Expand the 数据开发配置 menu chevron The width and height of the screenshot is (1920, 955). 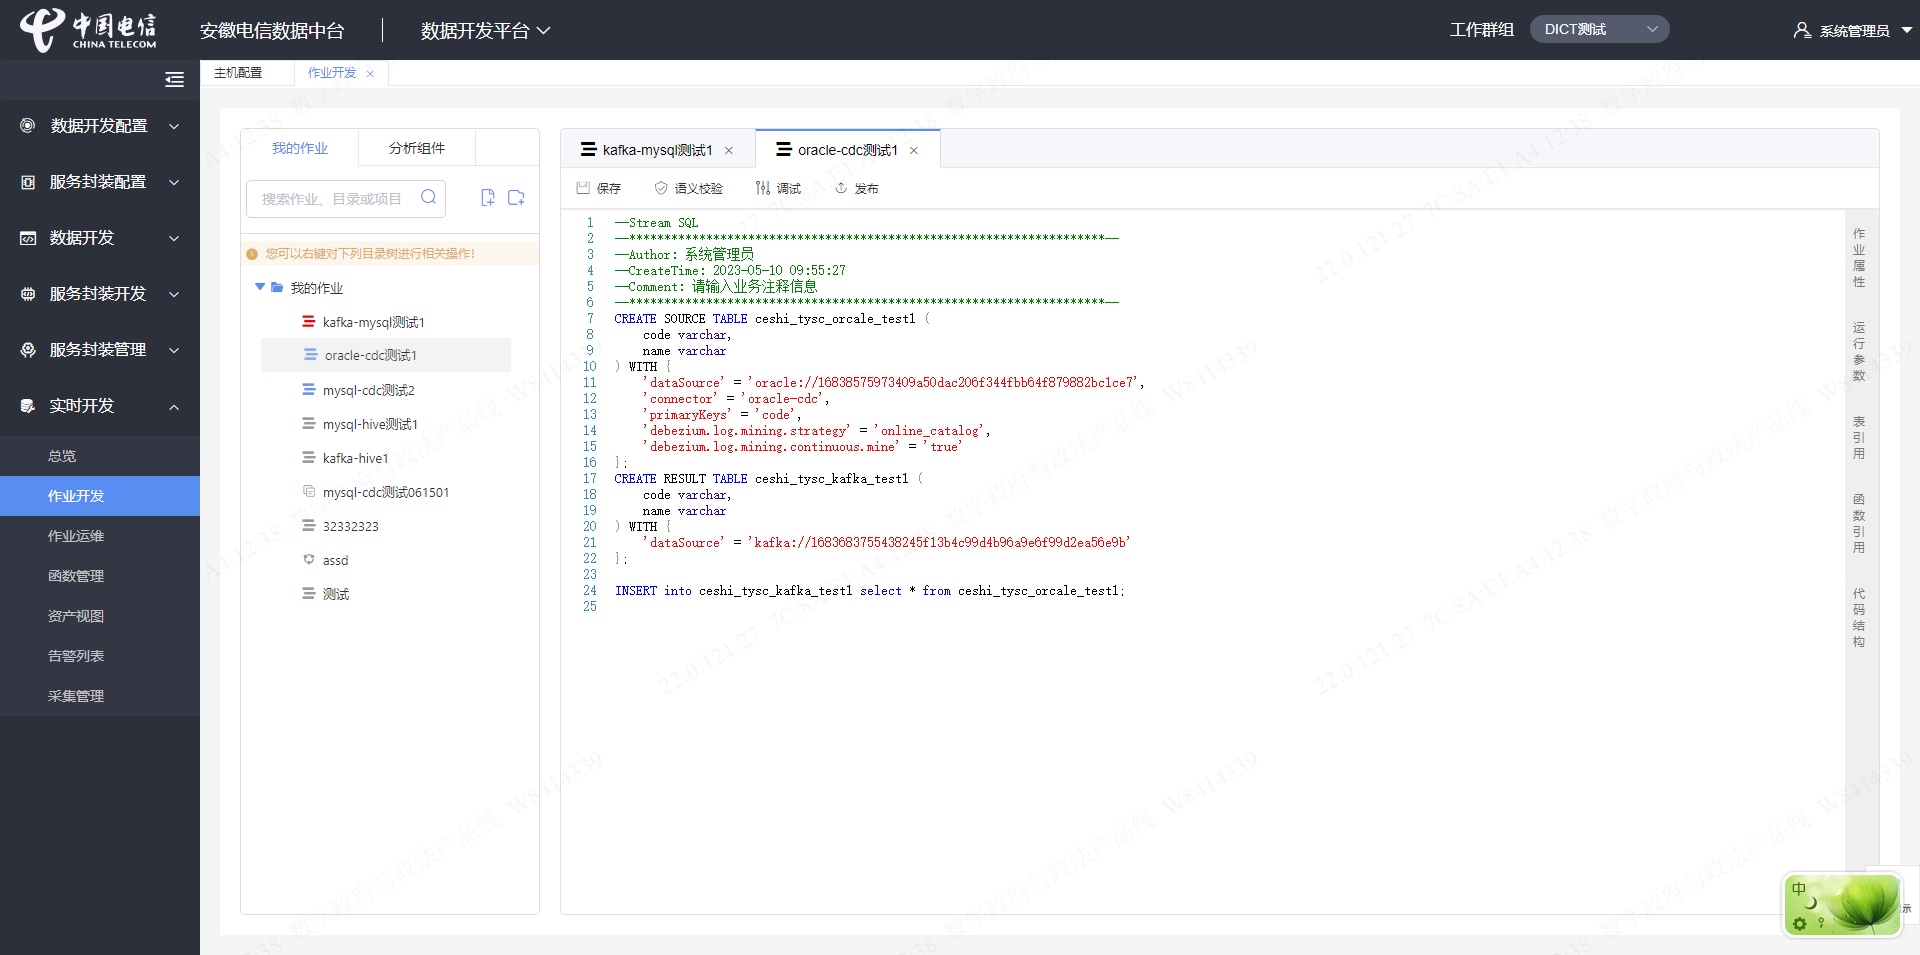(174, 126)
